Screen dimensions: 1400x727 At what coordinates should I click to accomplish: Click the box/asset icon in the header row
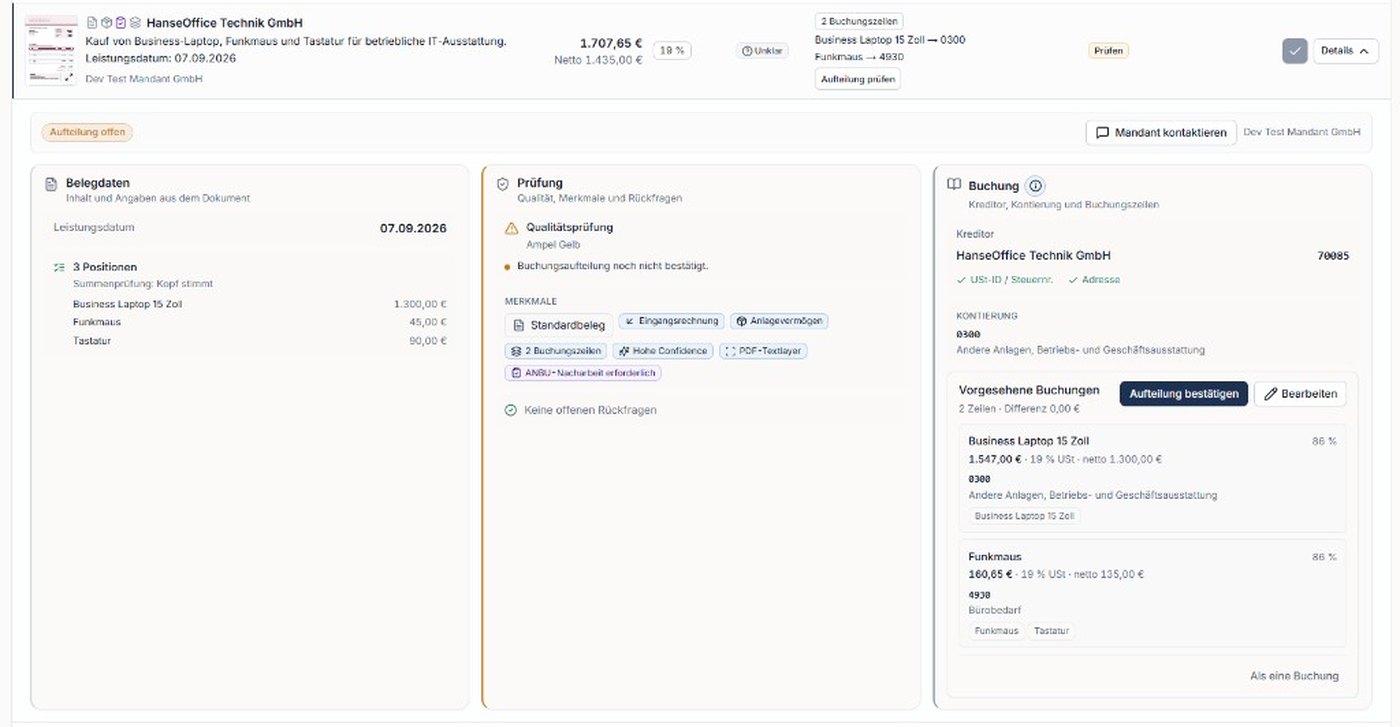(x=106, y=22)
